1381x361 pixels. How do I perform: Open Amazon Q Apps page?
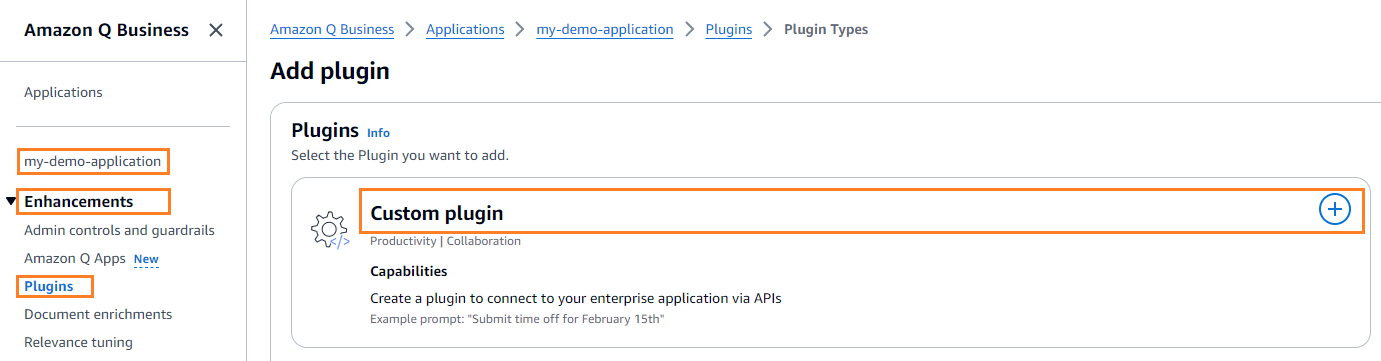click(x=75, y=258)
